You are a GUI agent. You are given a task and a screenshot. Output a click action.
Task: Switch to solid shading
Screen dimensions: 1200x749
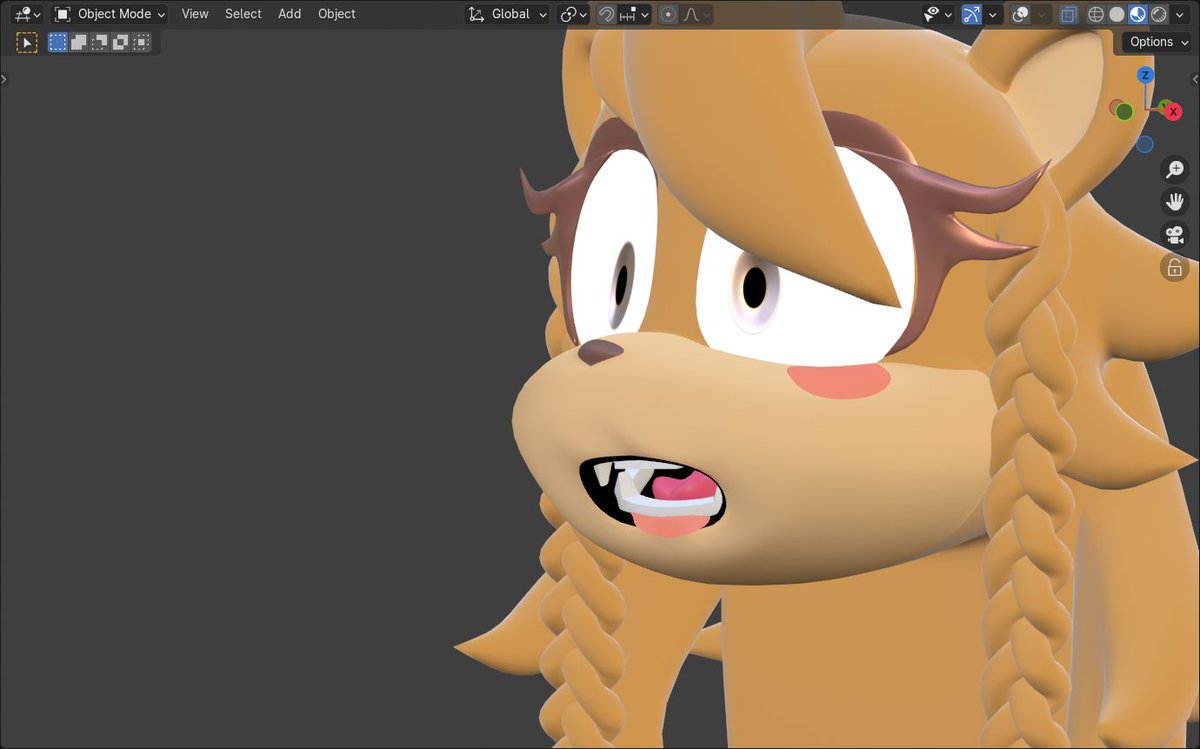(1117, 14)
